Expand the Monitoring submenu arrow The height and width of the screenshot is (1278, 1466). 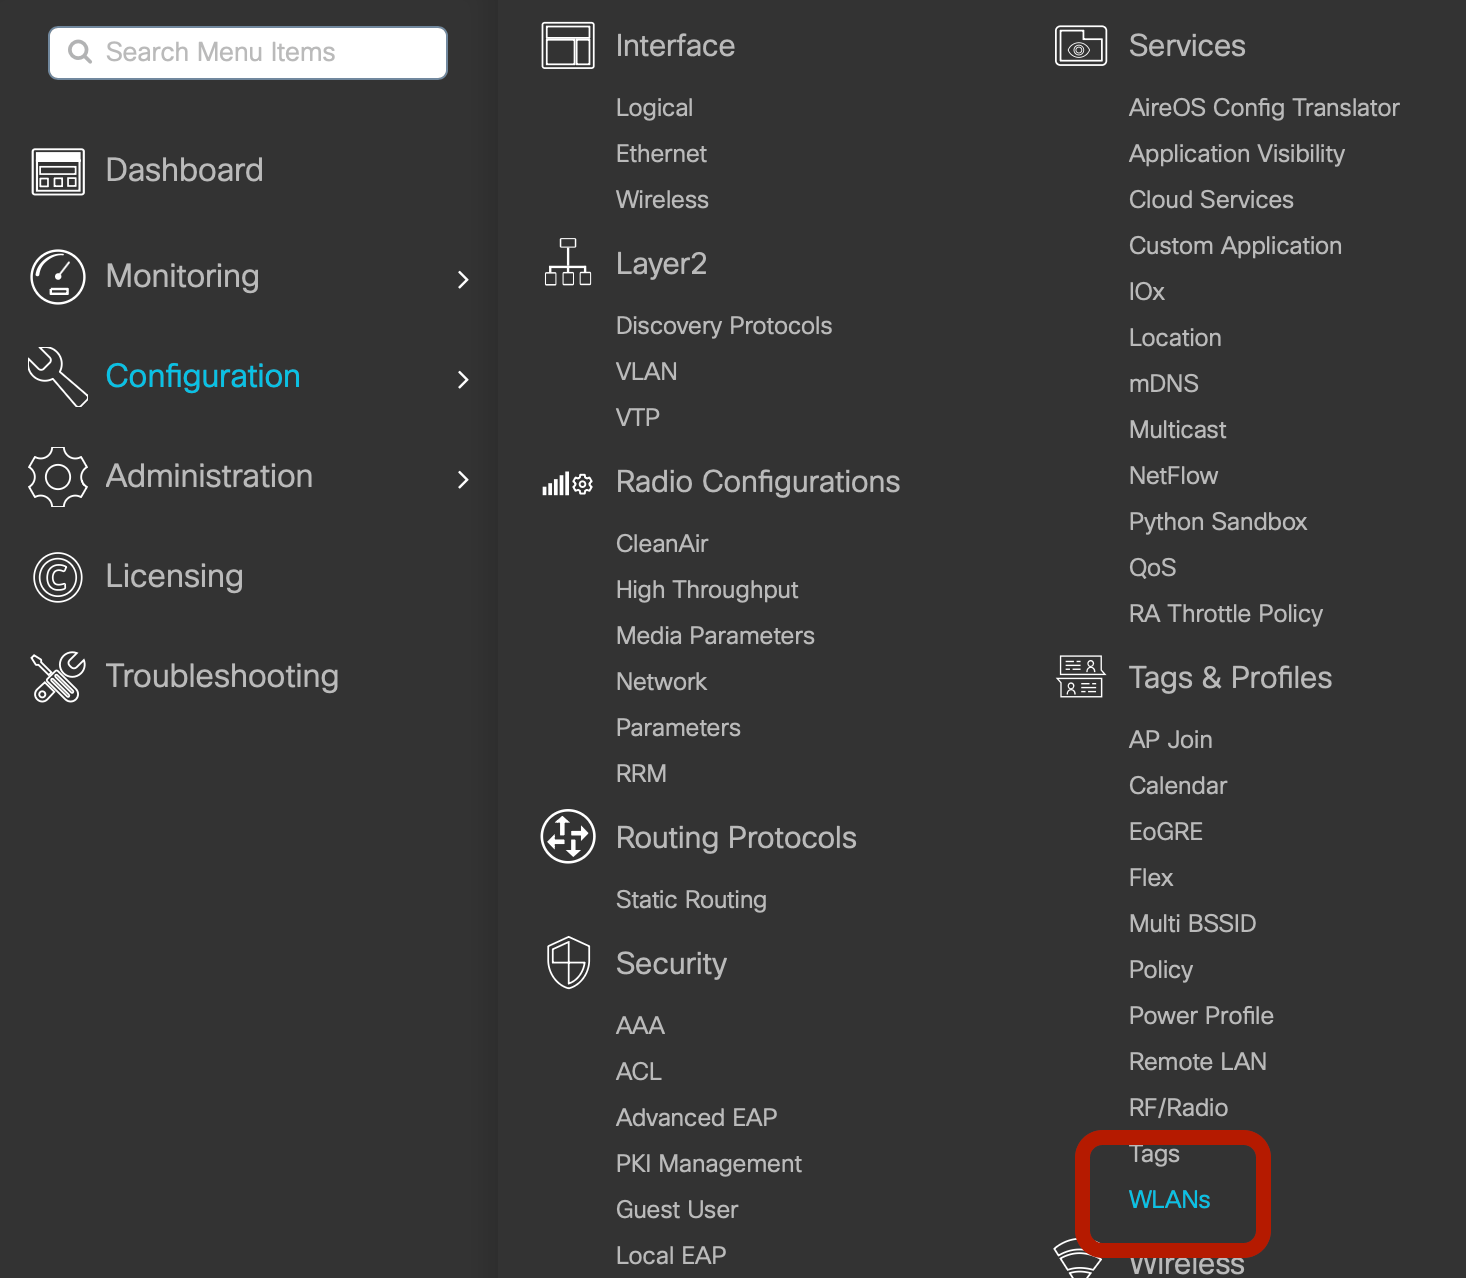coord(463,279)
